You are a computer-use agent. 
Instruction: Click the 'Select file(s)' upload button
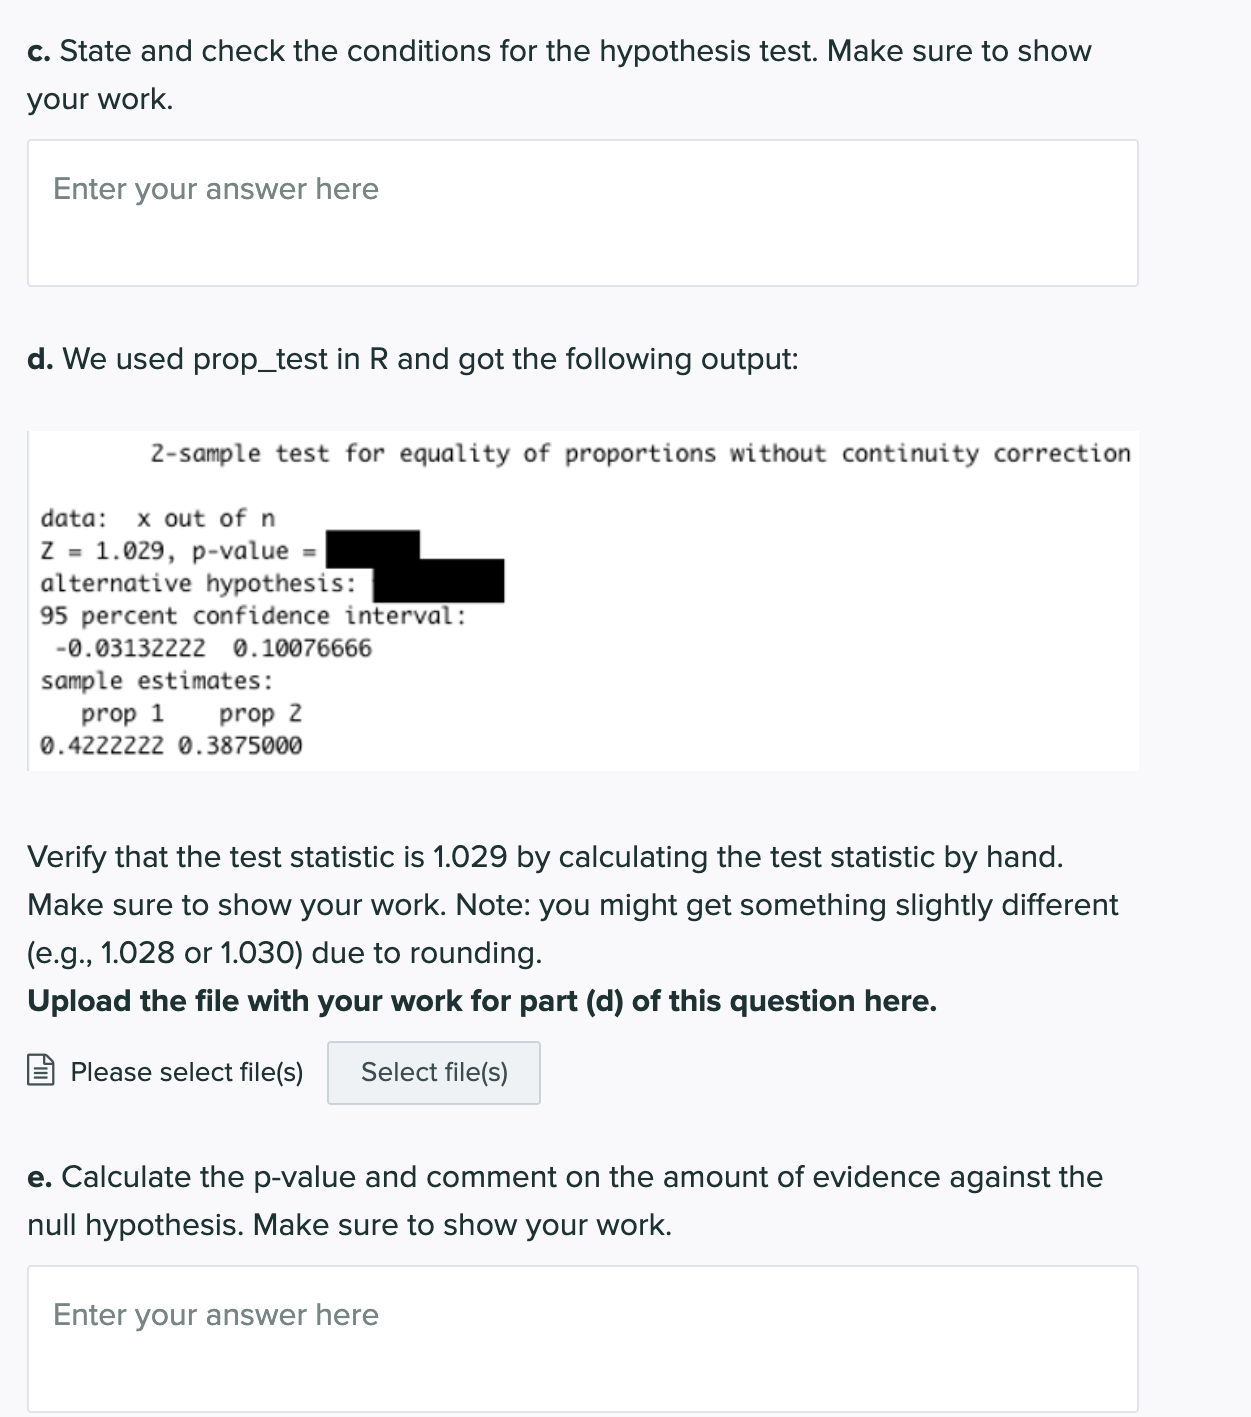coord(434,1072)
